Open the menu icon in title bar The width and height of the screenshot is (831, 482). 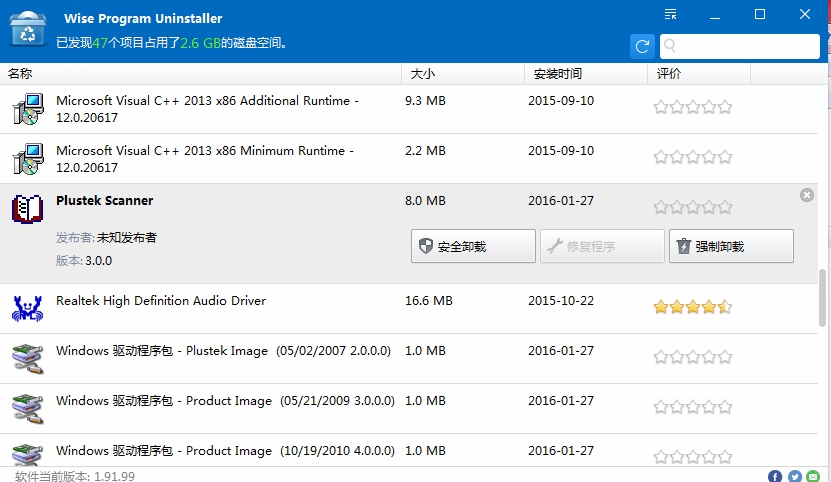click(670, 14)
